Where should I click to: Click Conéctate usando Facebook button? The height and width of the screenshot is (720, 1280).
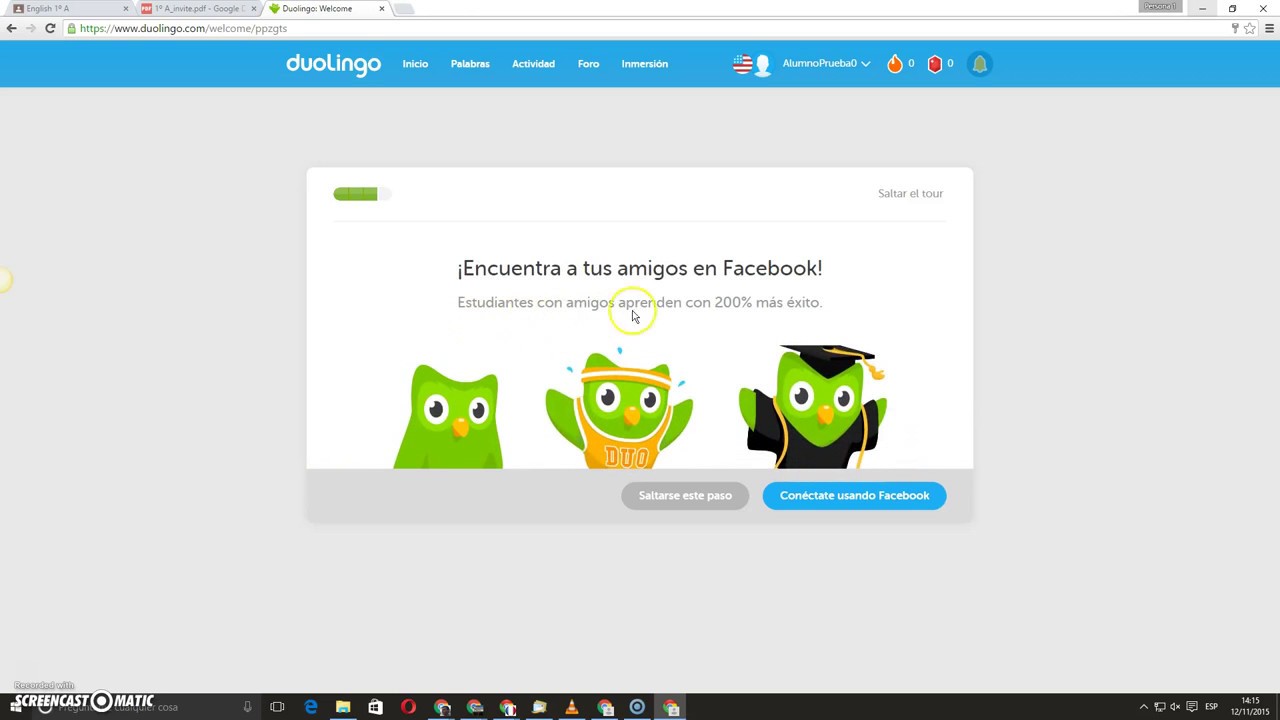(x=854, y=496)
